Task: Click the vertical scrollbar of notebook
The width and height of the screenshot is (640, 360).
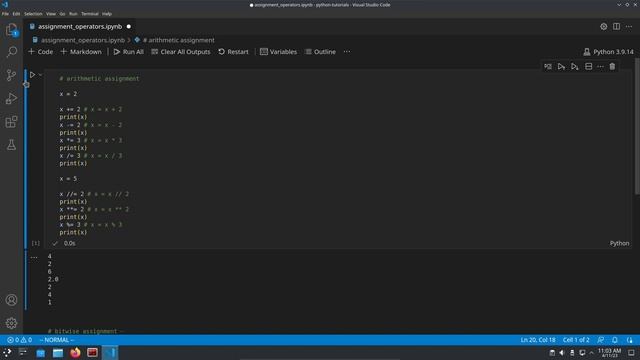Action: click(x=637, y=127)
